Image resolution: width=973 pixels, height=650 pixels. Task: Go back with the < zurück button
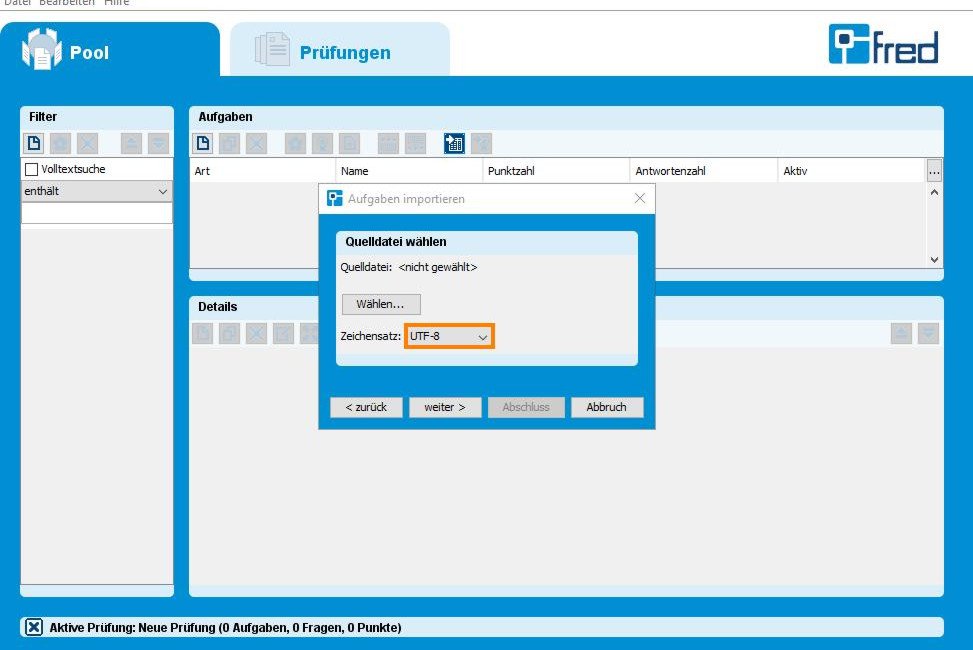[x=366, y=407]
